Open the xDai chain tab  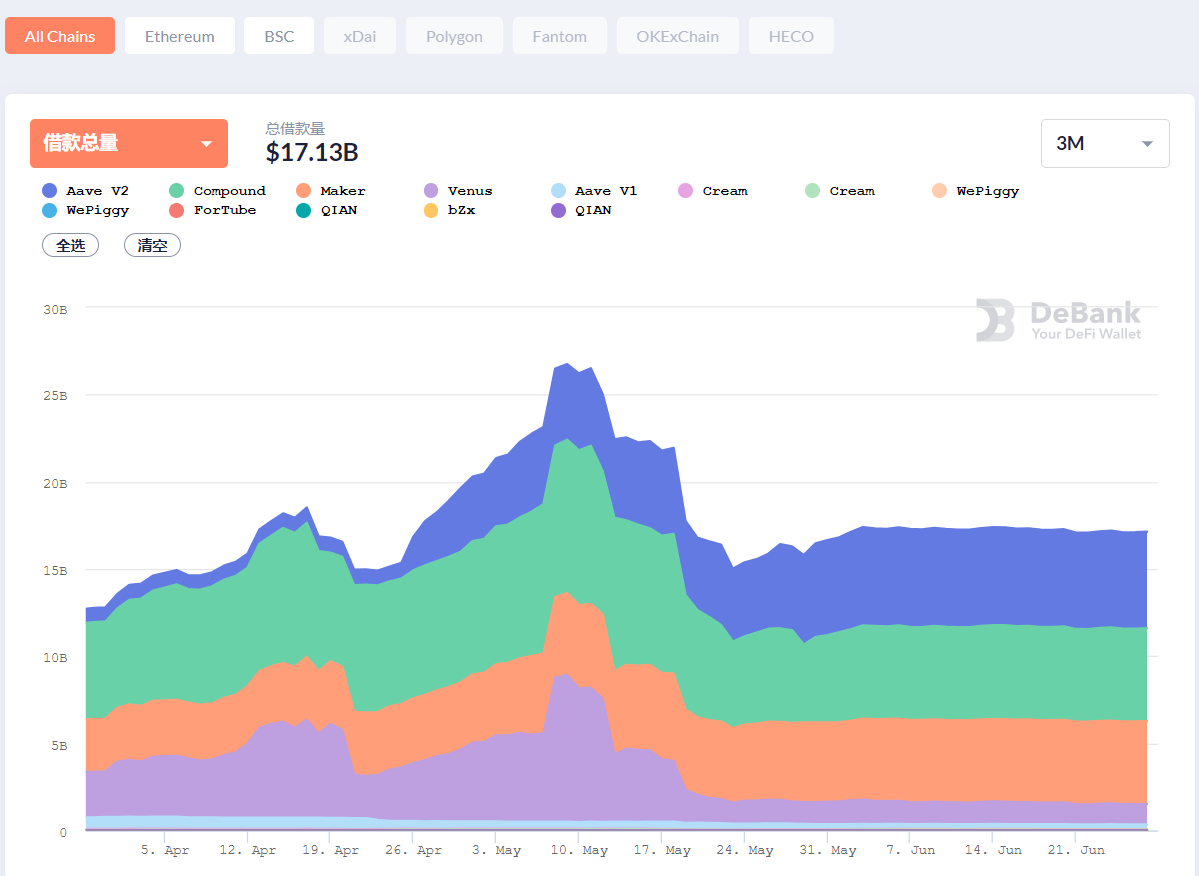point(359,36)
